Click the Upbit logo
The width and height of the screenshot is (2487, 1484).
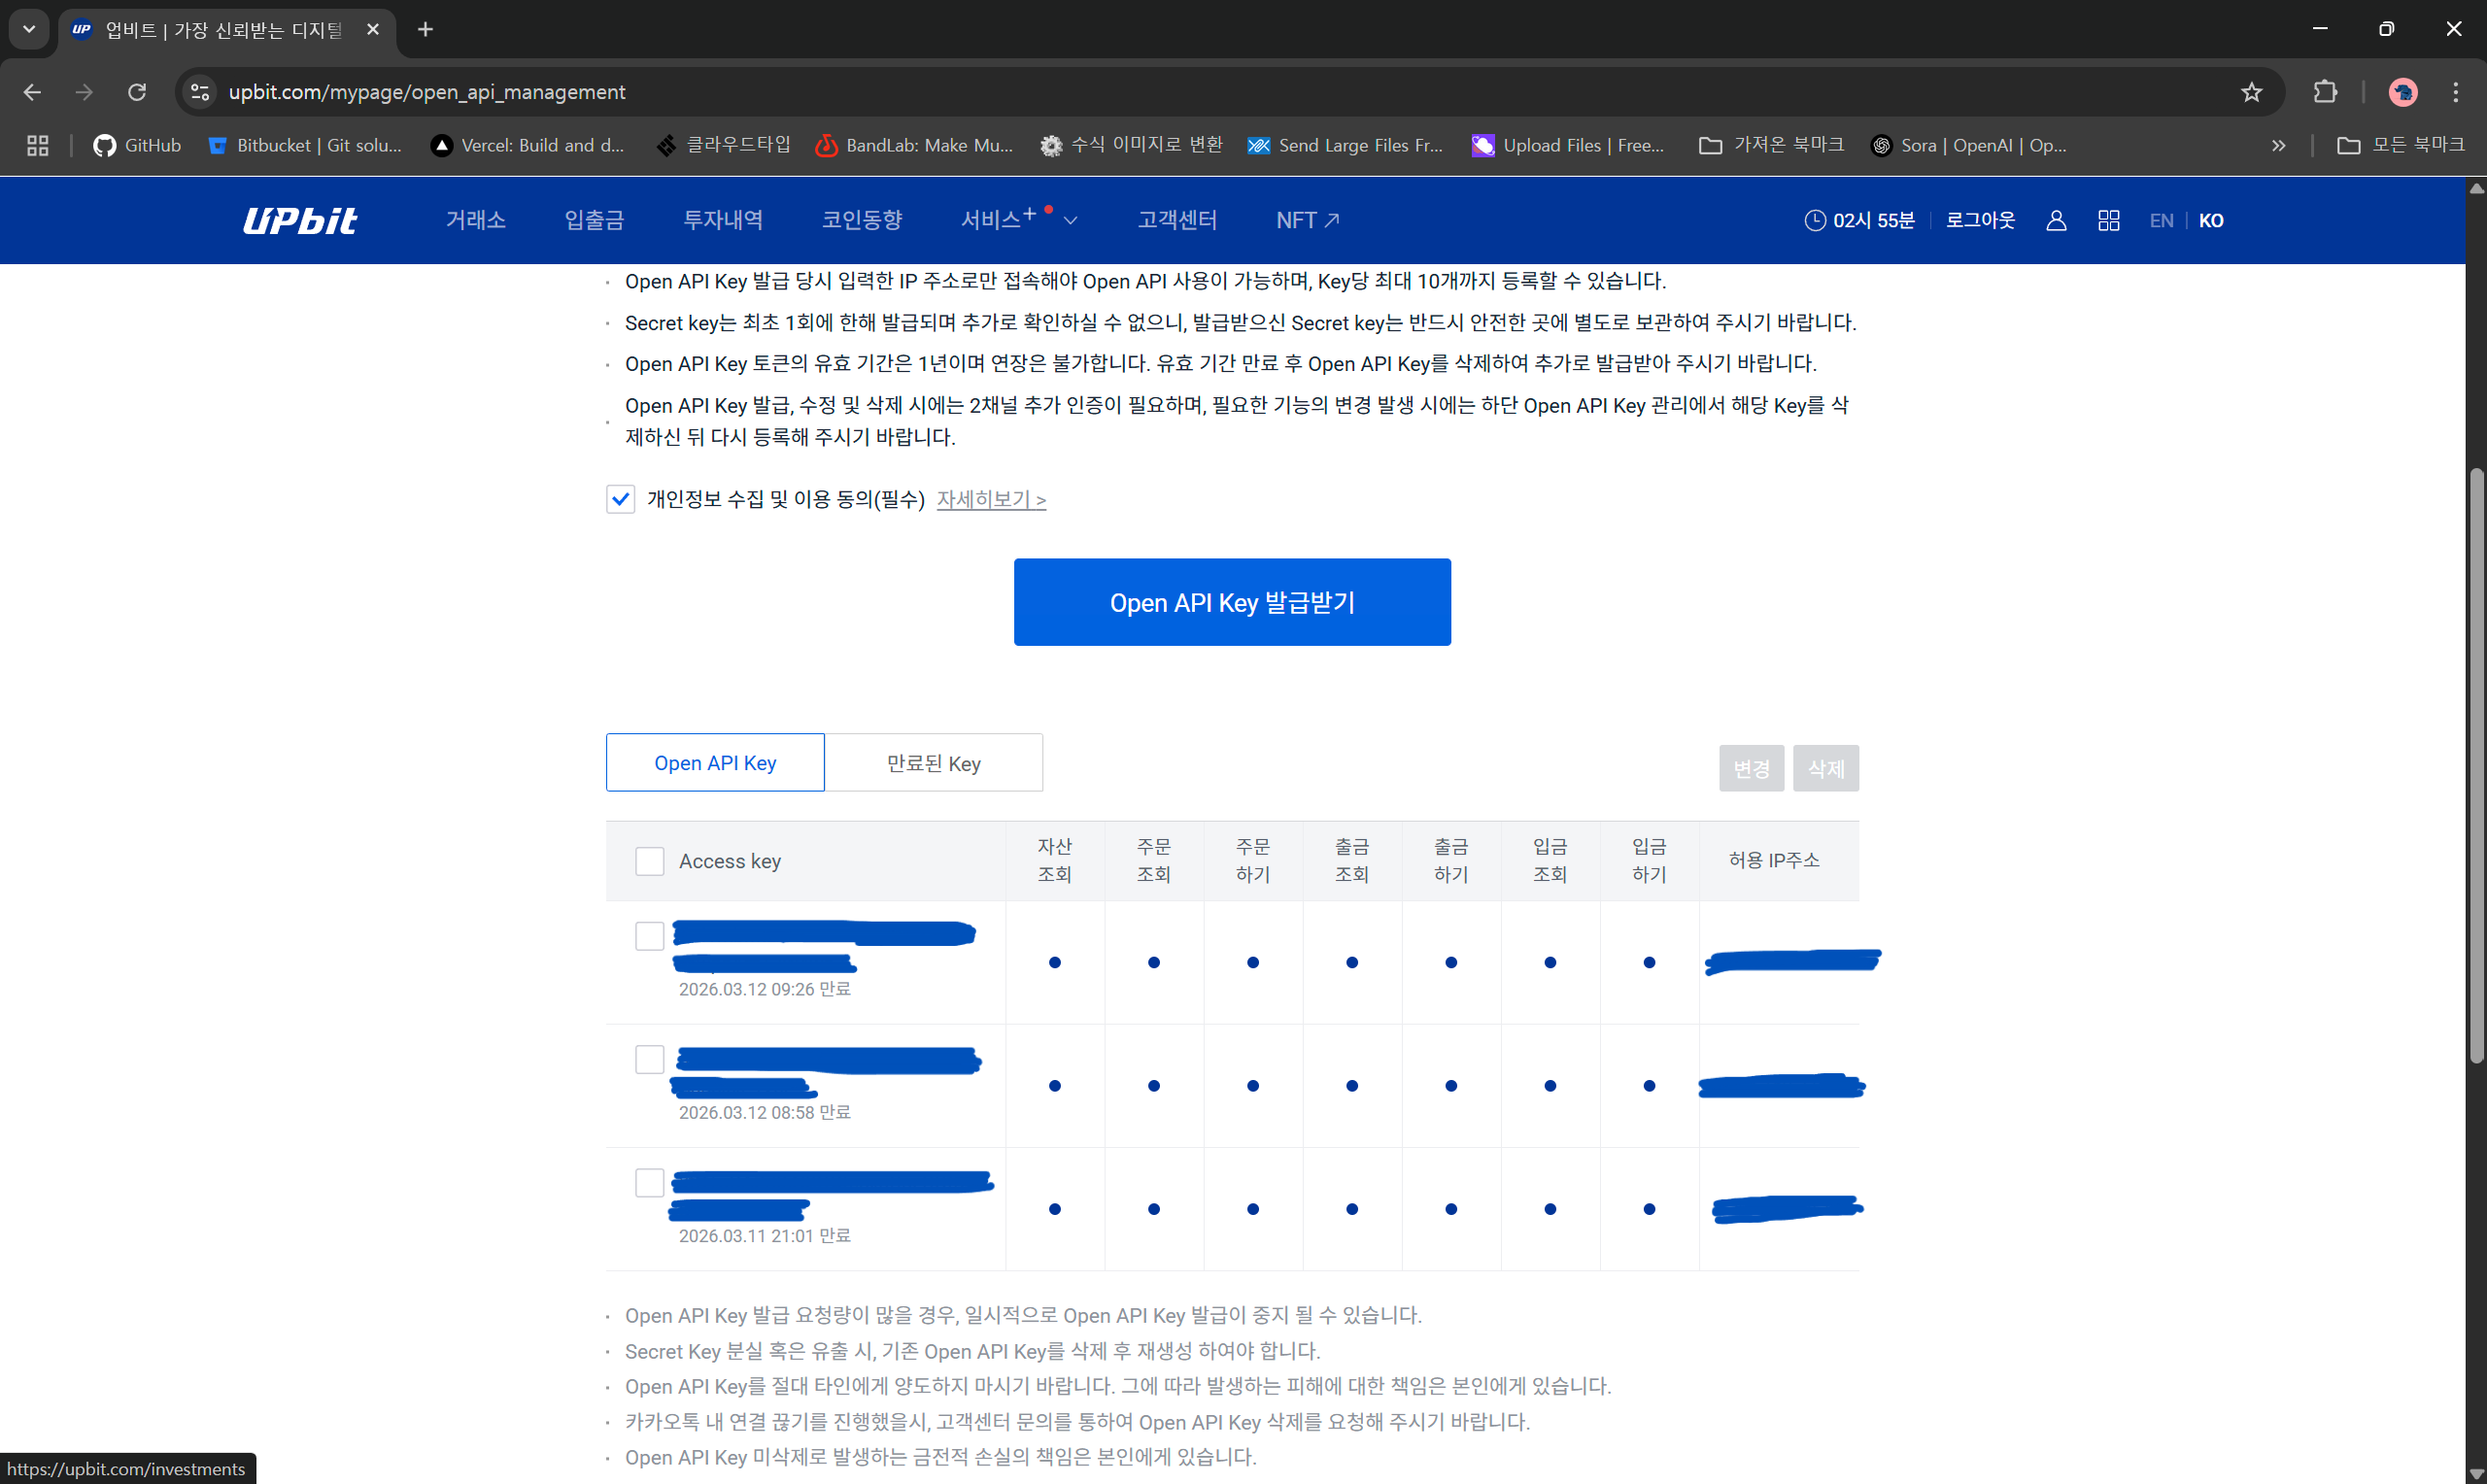coord(300,220)
